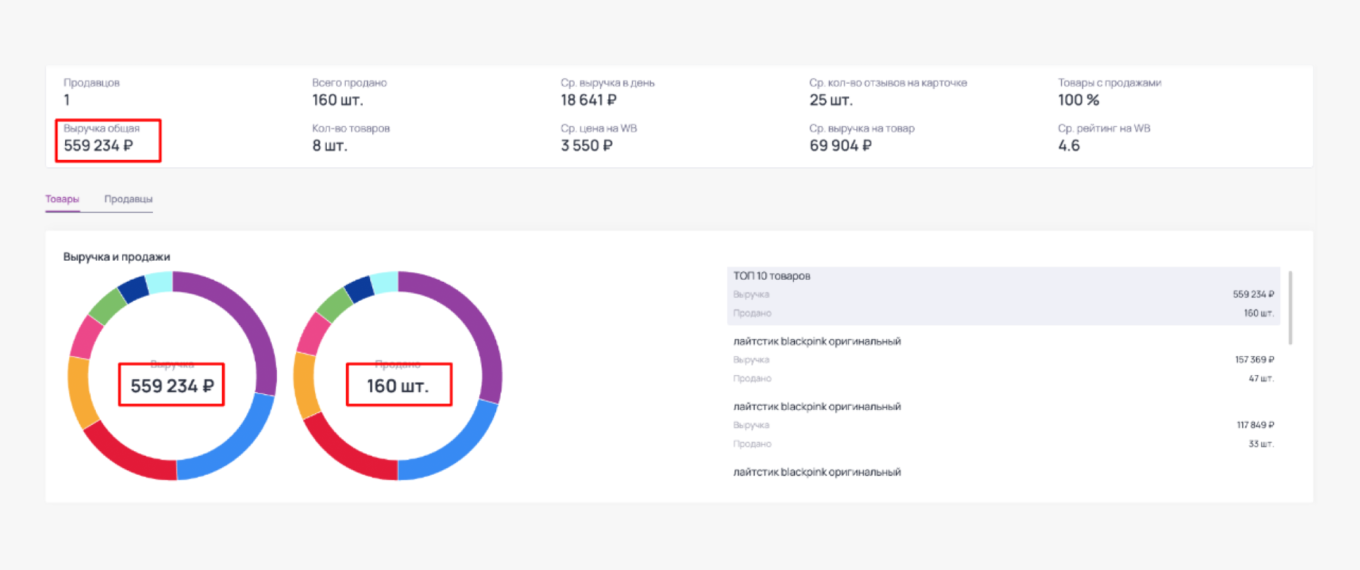Click the product list scrollbar

tap(1292, 306)
